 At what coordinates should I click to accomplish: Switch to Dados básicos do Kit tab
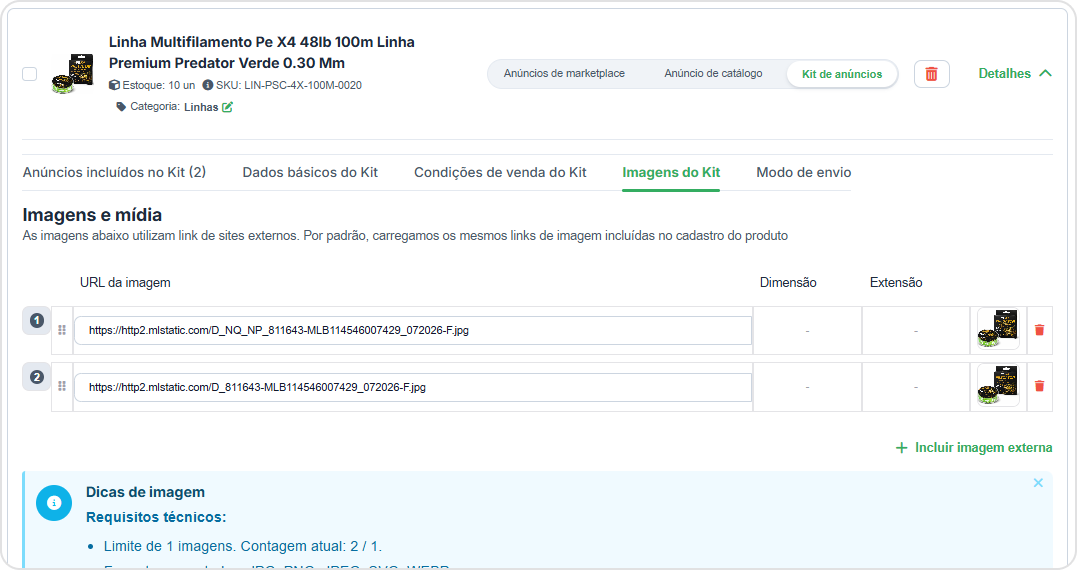[310, 172]
